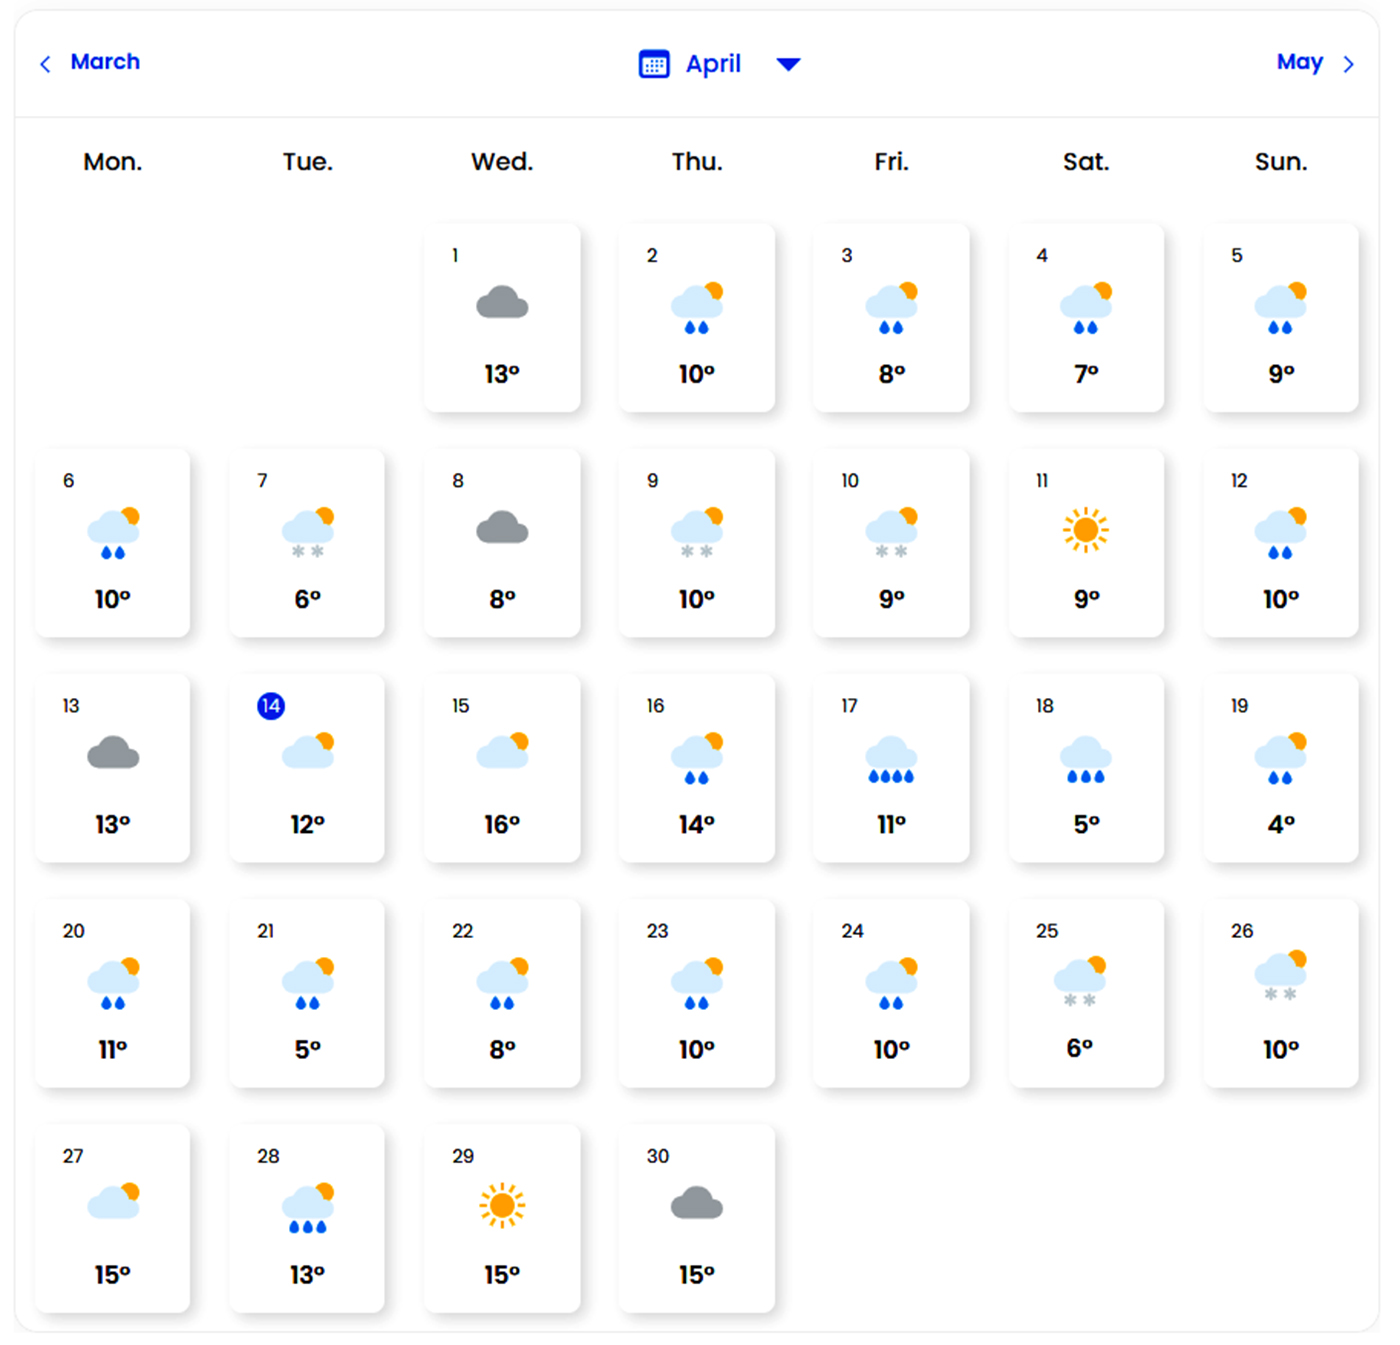Click the sun icon on April 29
This screenshot has width=1400, height=1345.
click(502, 1205)
